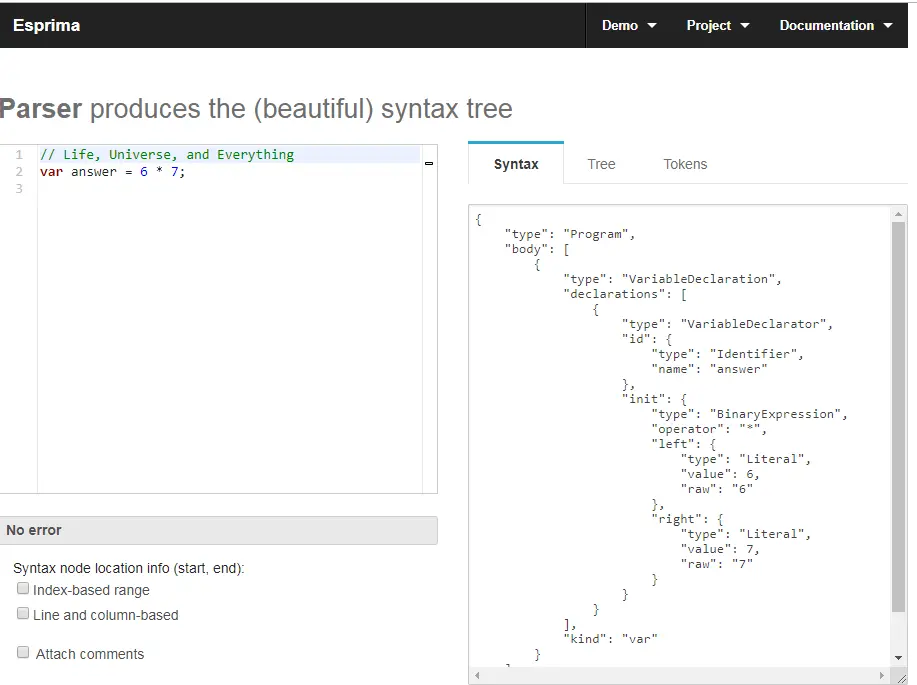
Task: Click the small marker icon beside the code editor
Action: pyautogui.click(x=429, y=162)
